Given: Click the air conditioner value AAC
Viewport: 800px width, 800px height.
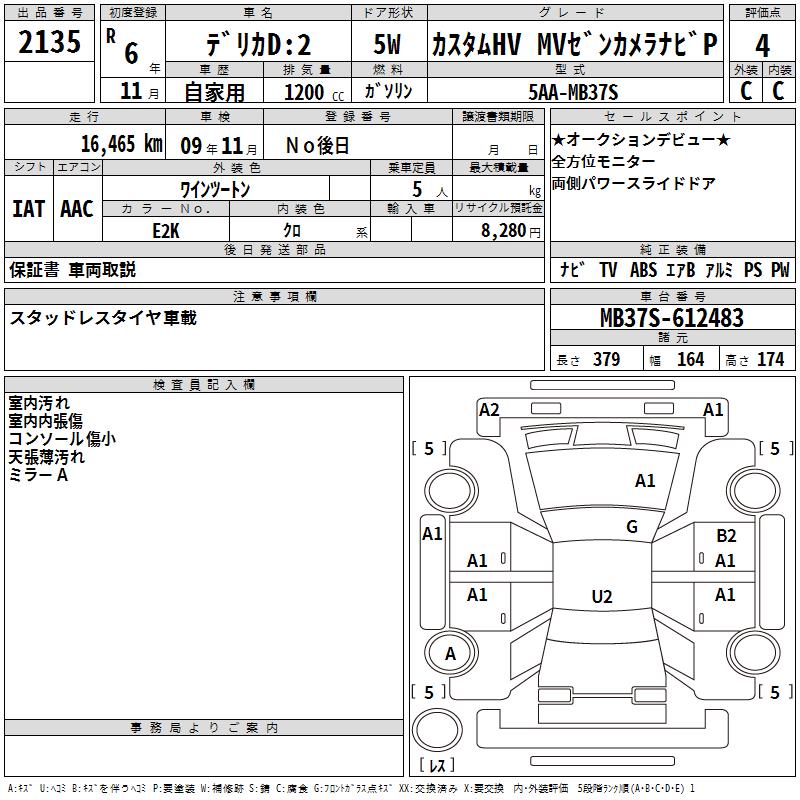Looking at the screenshot, I should point(77,209).
